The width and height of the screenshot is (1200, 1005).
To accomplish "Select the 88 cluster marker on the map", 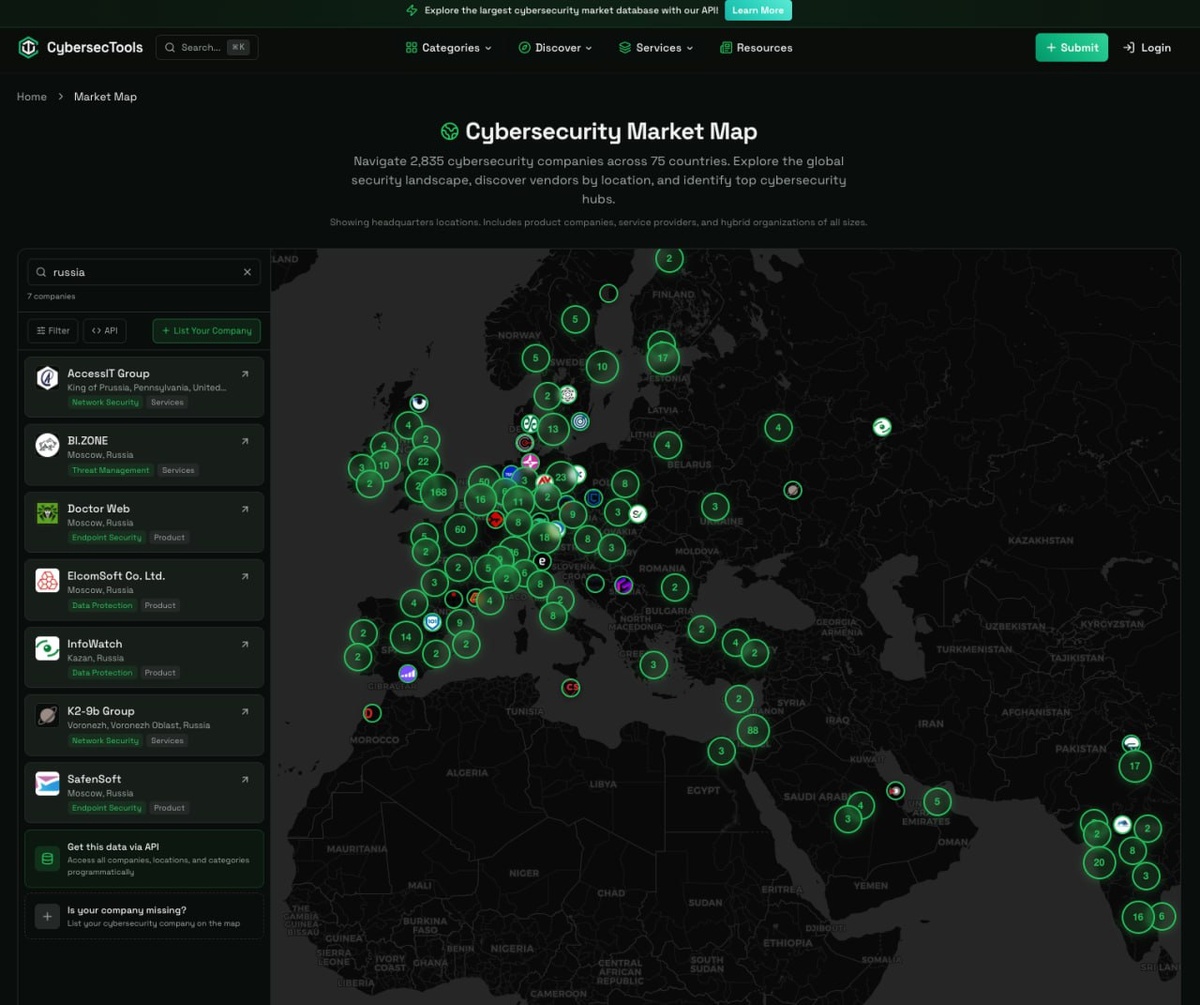I will point(752,731).
